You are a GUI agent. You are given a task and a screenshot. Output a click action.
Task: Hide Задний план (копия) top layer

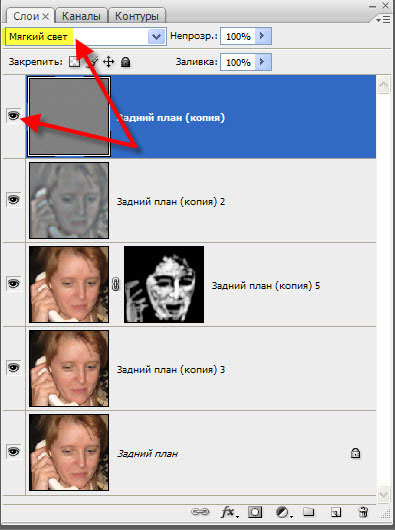pos(14,116)
